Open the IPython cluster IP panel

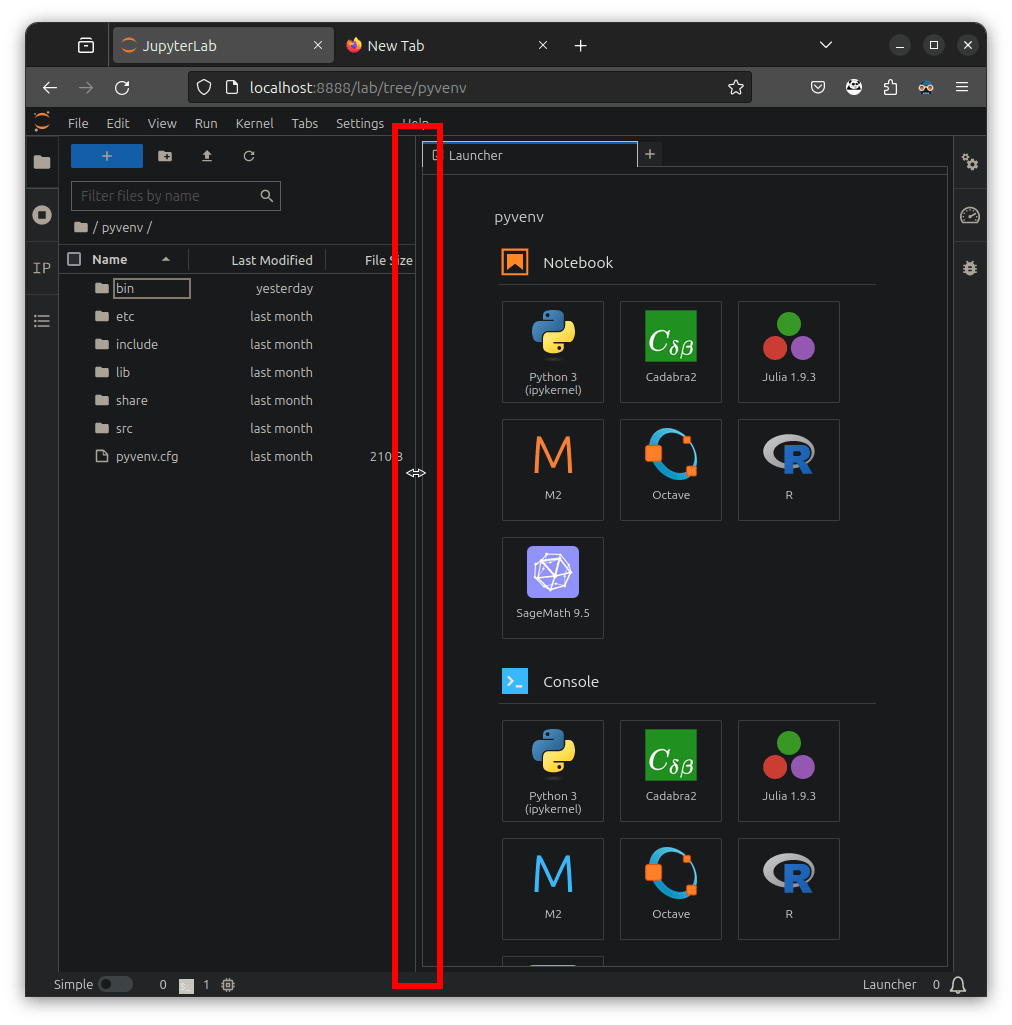[x=42, y=267]
